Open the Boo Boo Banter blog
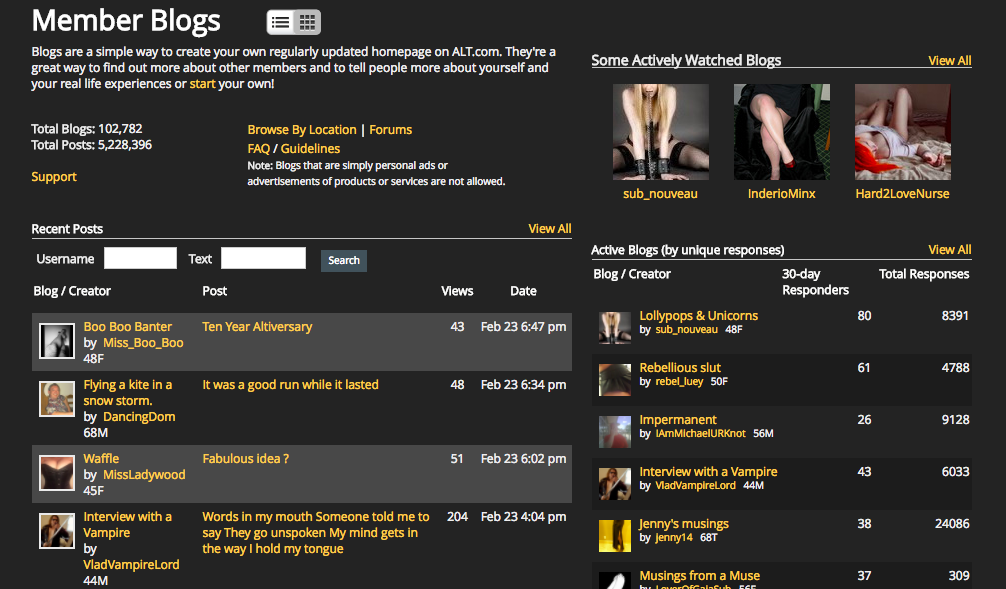The width and height of the screenshot is (1006, 589). click(128, 327)
